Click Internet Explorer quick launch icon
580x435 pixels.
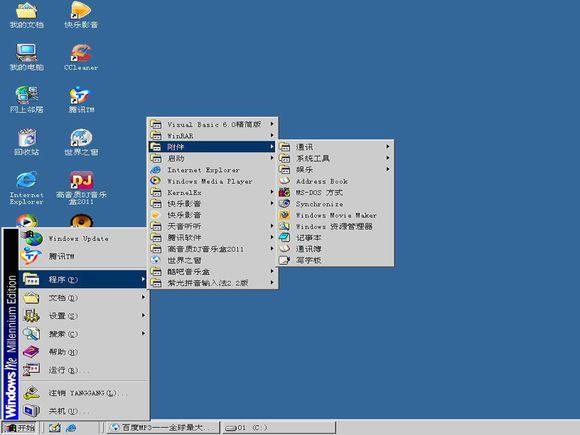pos(71,428)
